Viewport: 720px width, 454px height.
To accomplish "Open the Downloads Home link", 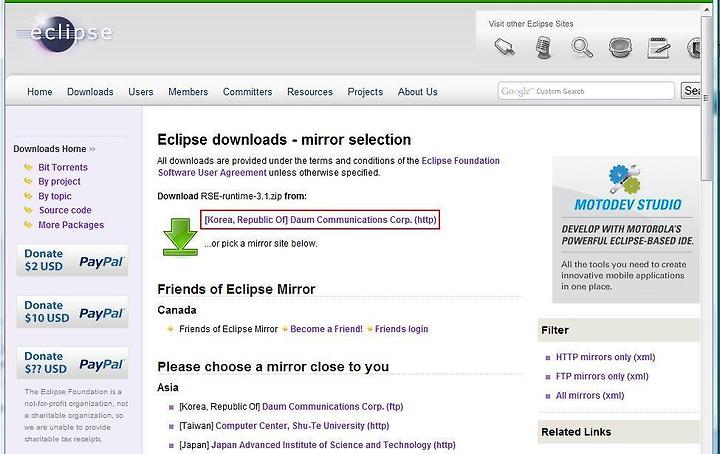I will click(x=50, y=149).
